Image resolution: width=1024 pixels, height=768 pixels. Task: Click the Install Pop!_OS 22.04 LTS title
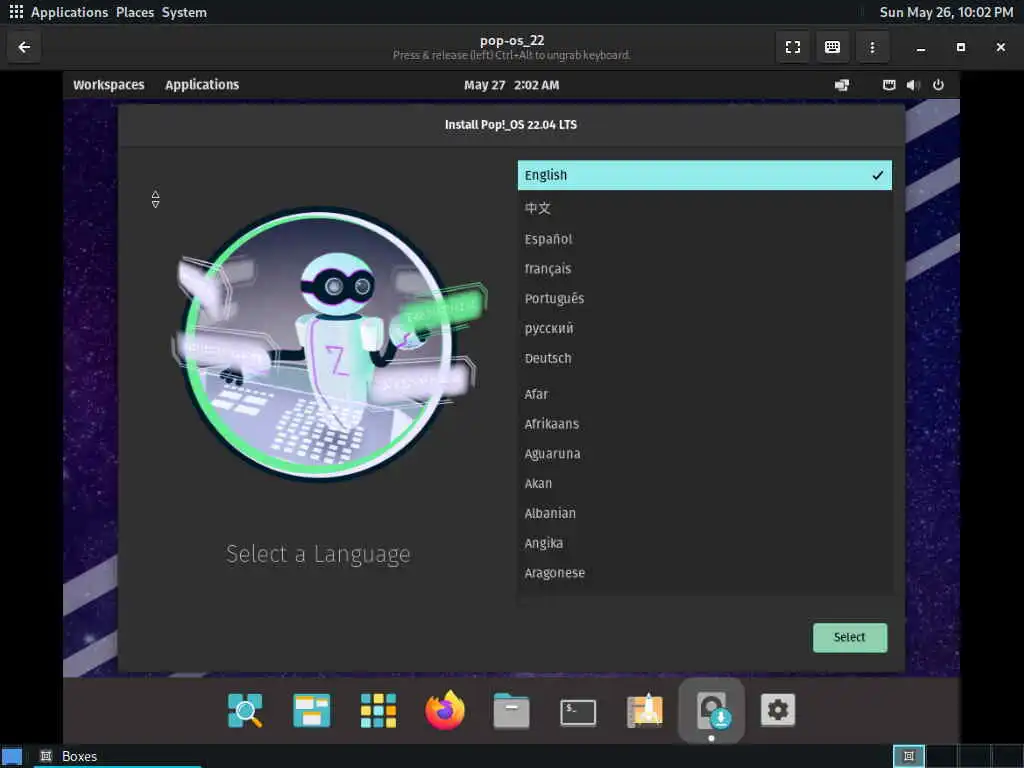[511, 125]
